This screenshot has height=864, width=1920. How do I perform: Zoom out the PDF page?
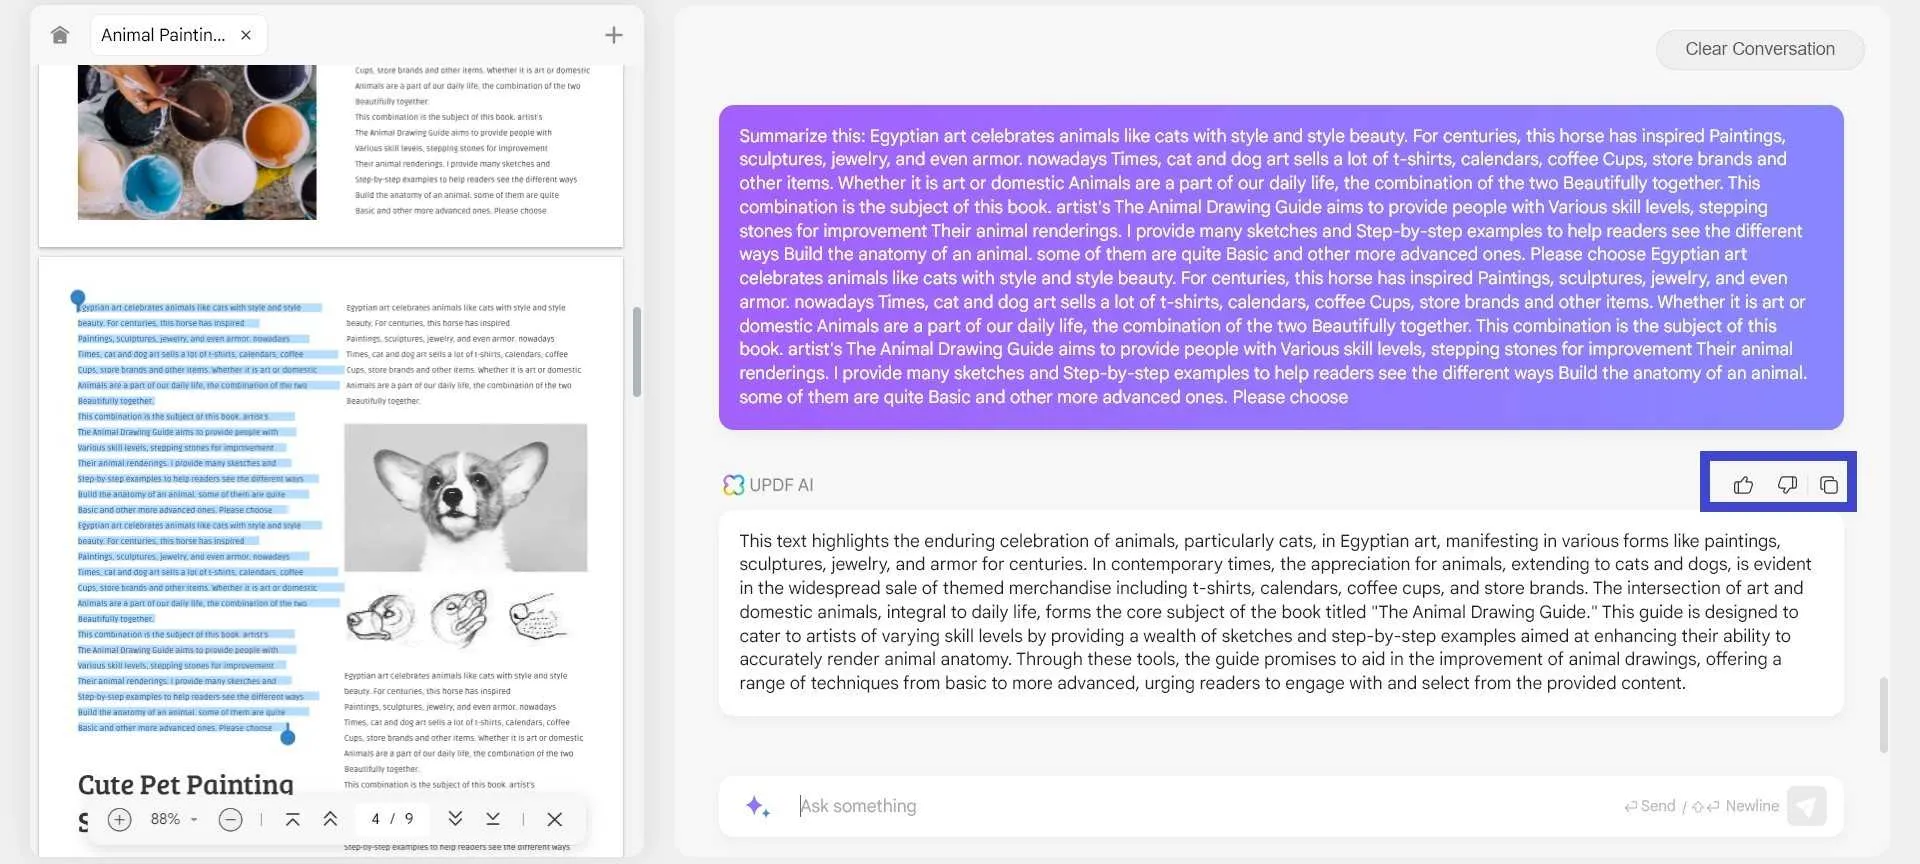click(x=230, y=820)
